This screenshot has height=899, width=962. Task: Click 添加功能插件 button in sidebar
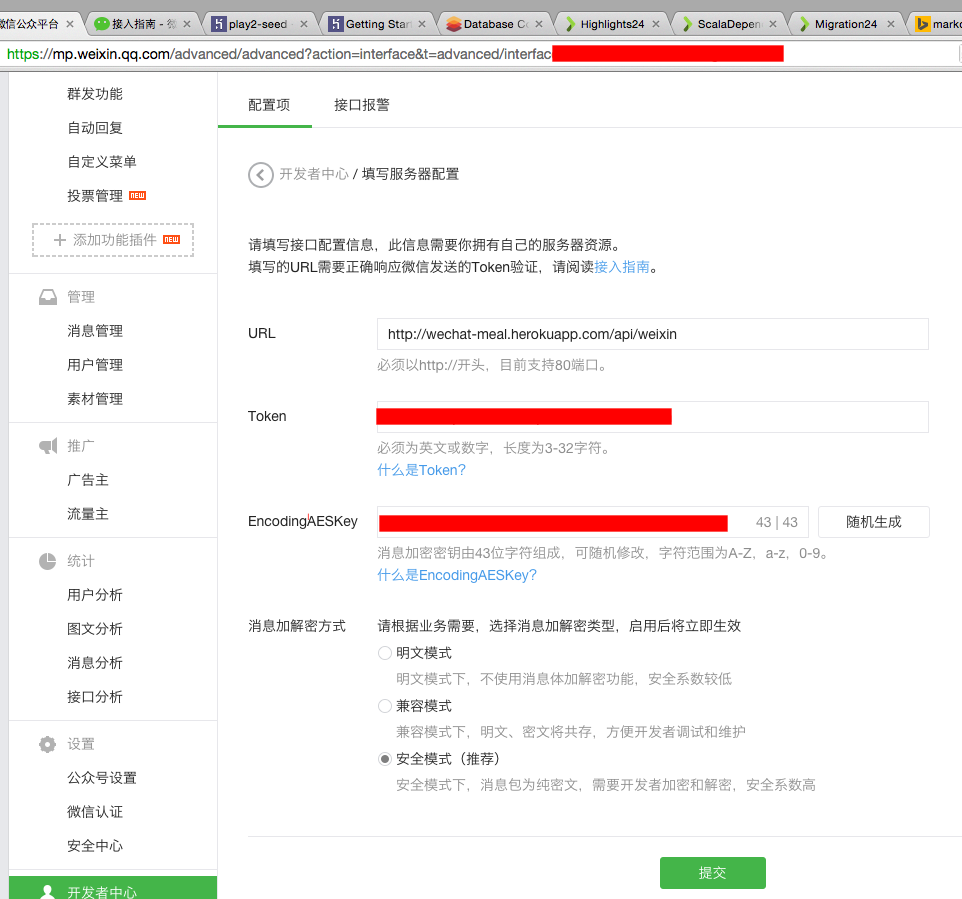pyautogui.click(x=113, y=240)
